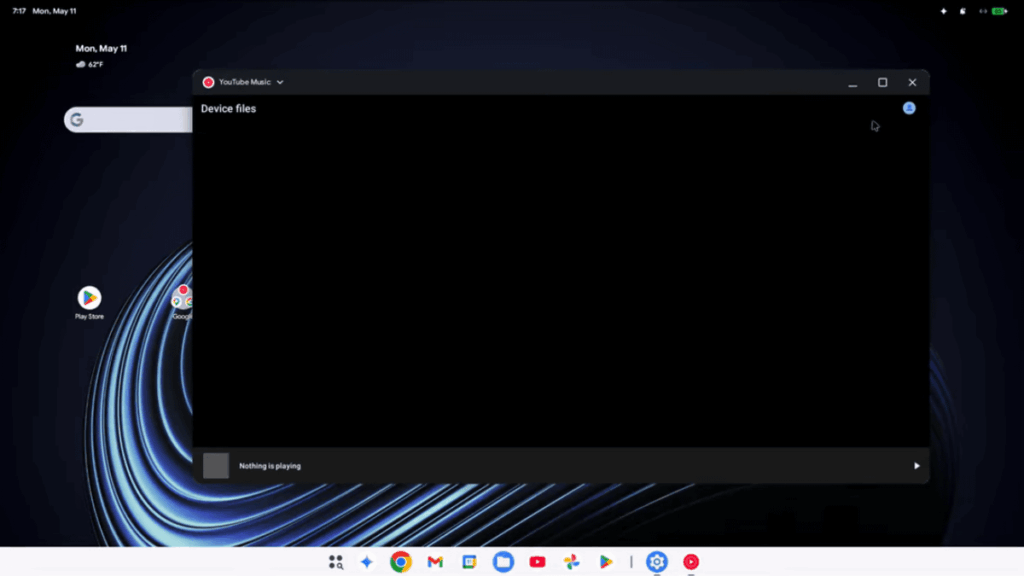1024x576 pixels.
Task: Open Gmail from the taskbar
Action: (x=435, y=562)
